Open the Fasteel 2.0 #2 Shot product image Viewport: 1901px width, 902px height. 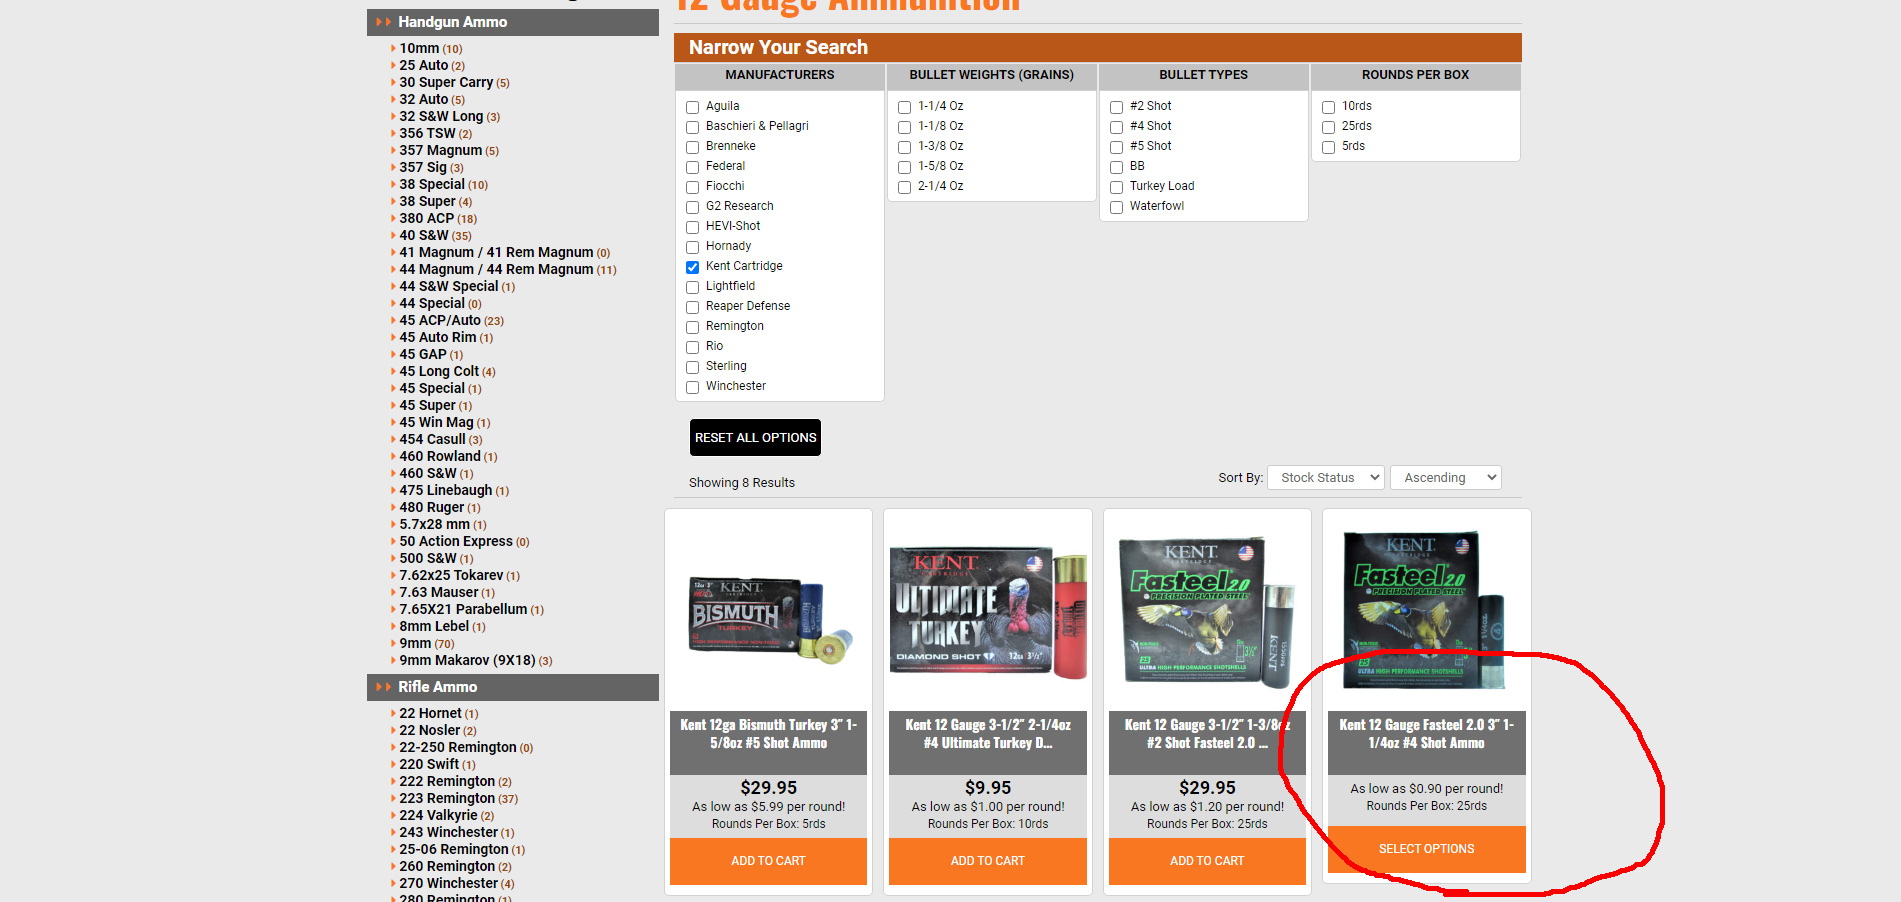coord(1207,612)
